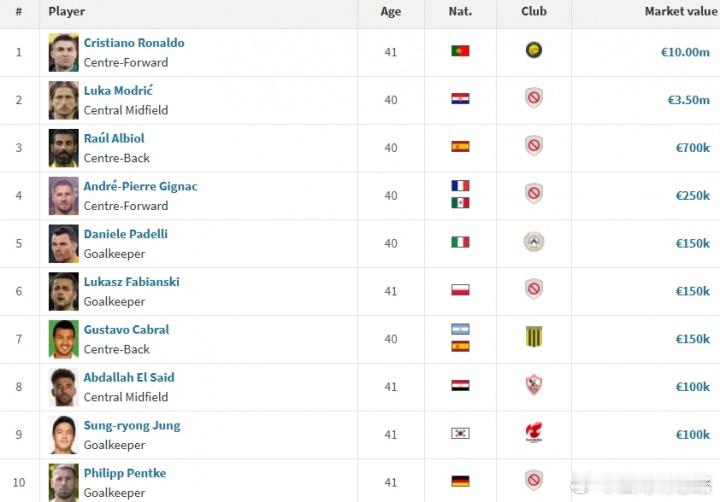Screen dimensions: 720x502
Task: Click Gustavo Cabral's yellow-black striped club crest
Action: click(534, 336)
